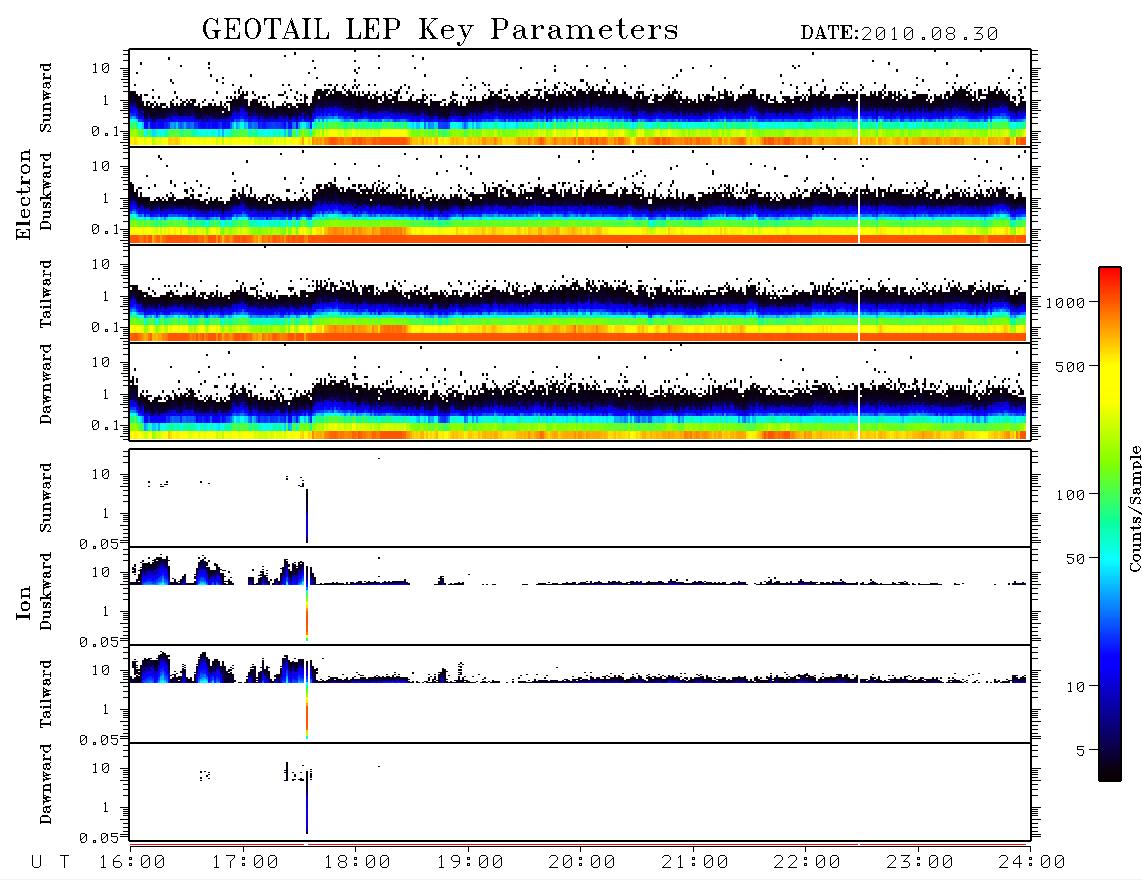This screenshot has width=1142, height=880.
Task: Click the "50" tick on the color bar
Action: pos(1075,559)
